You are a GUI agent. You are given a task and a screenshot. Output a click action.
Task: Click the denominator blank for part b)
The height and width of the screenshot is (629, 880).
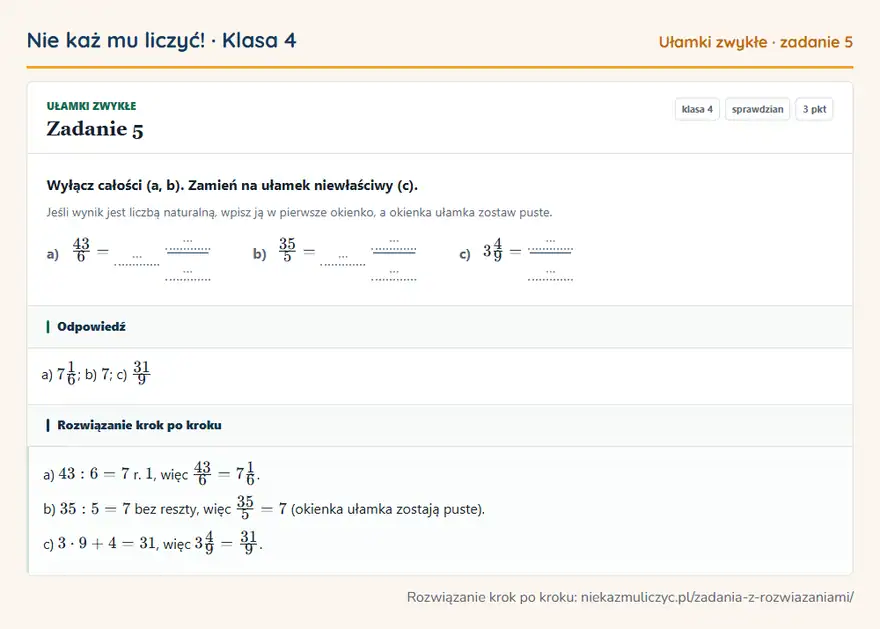[394, 274]
